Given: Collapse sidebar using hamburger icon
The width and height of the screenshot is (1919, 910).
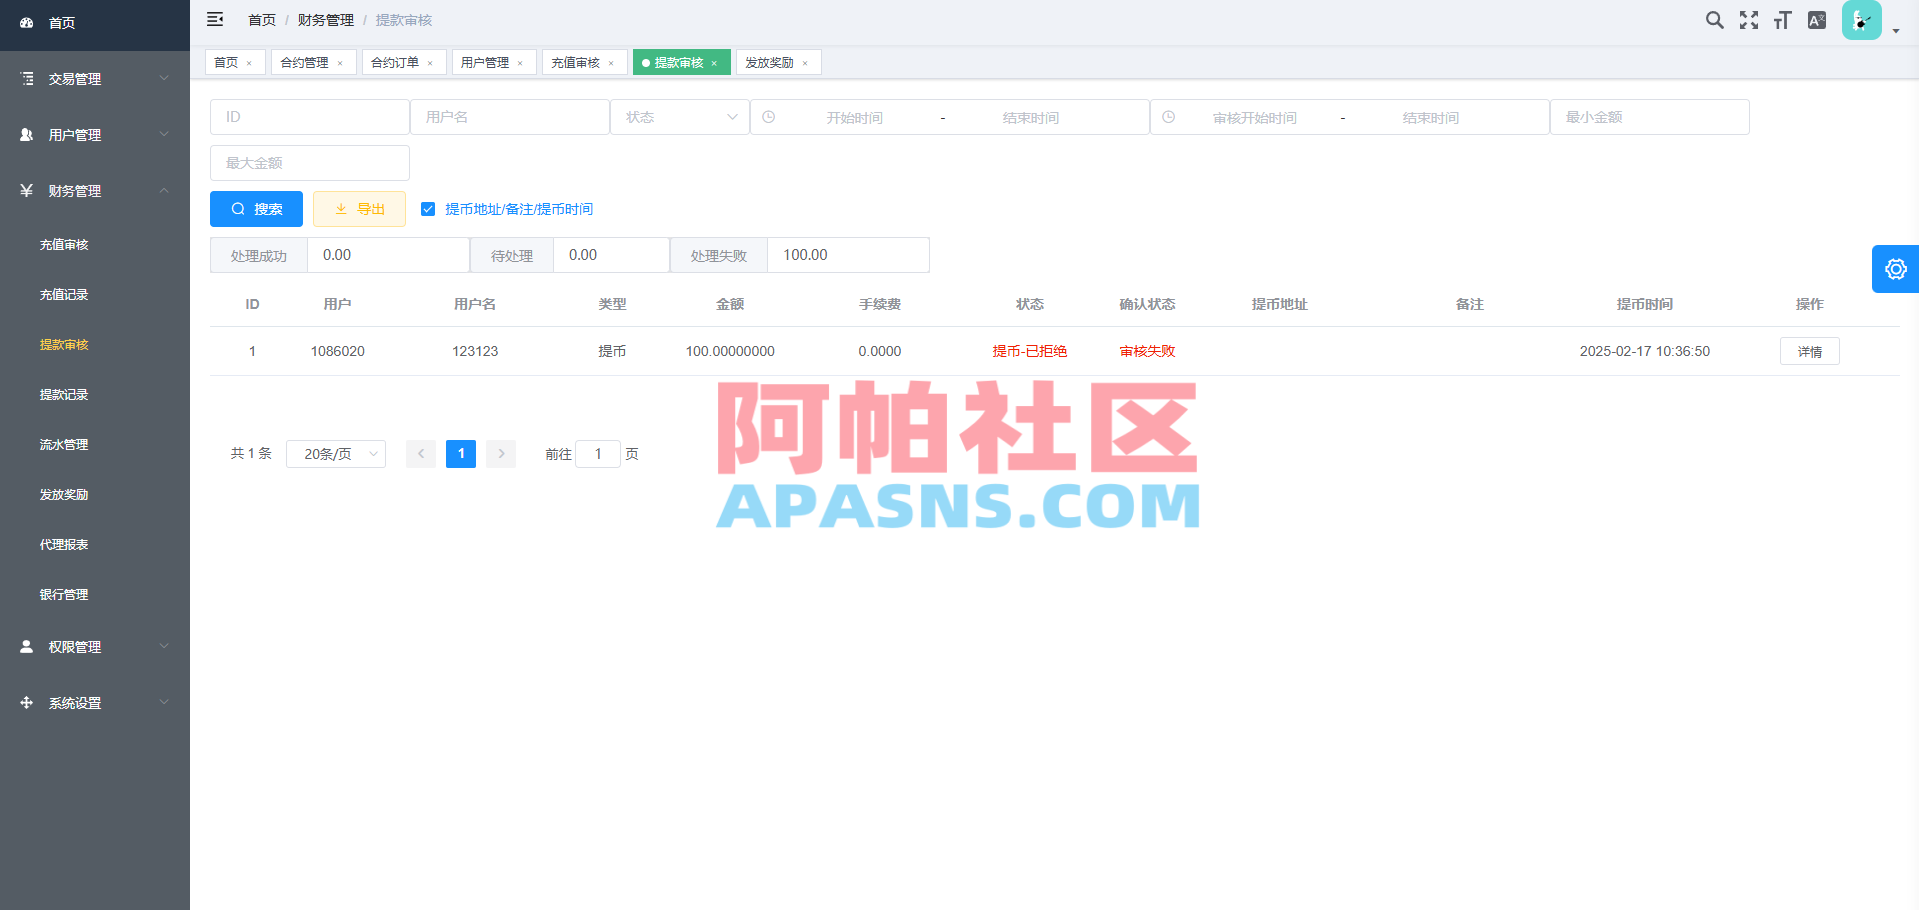Looking at the screenshot, I should point(215,19).
